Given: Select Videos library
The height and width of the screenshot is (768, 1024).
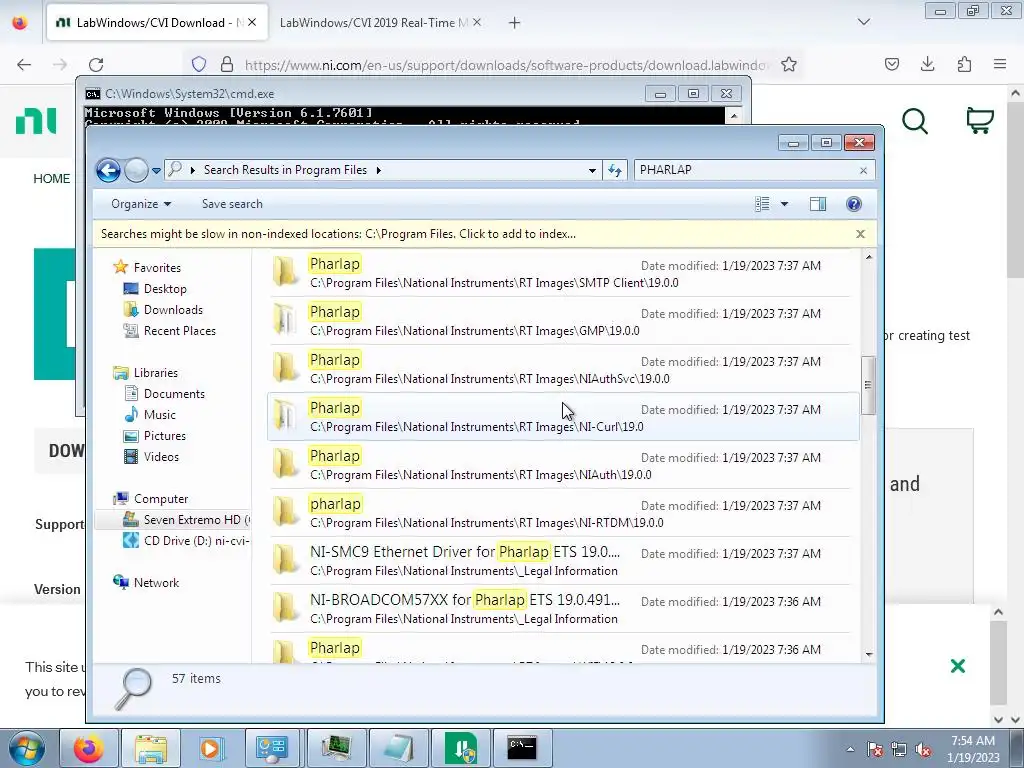Looking at the screenshot, I should pos(161,456).
